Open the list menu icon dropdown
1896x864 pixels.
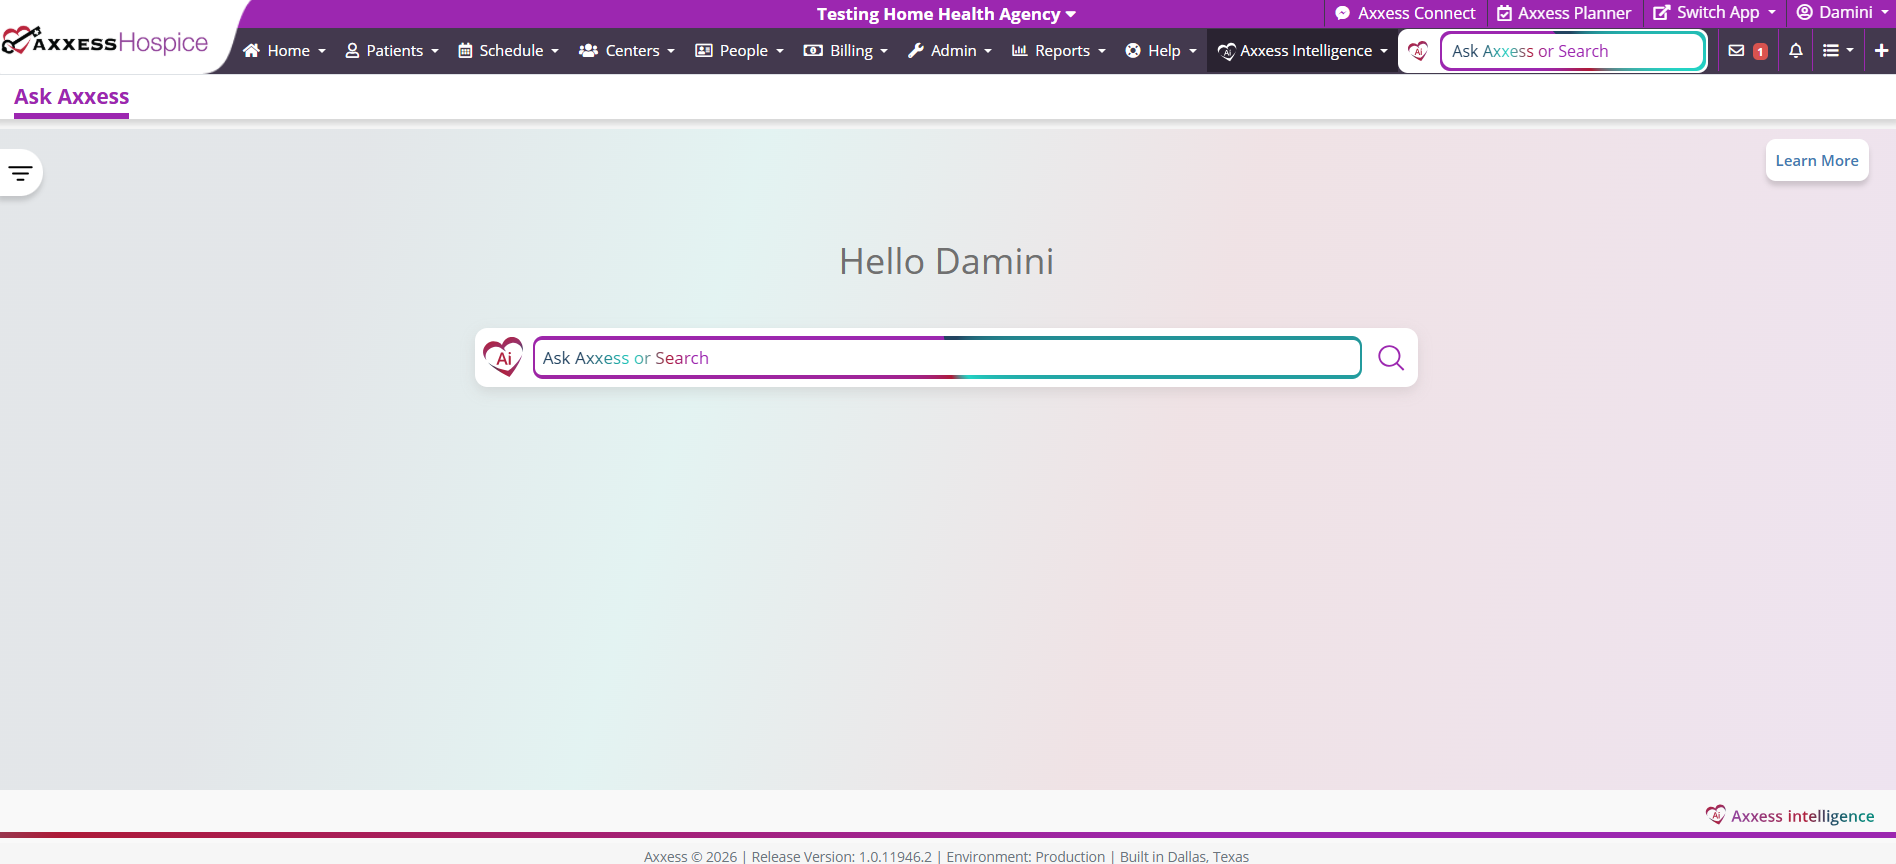point(1837,51)
